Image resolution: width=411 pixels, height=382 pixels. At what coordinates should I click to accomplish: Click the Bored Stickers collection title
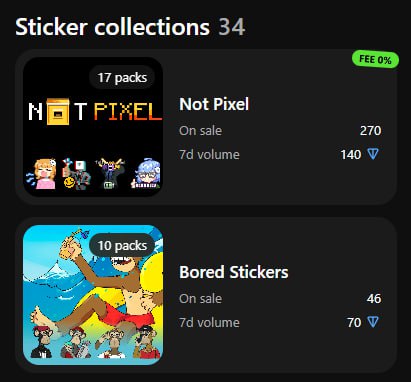coord(234,272)
